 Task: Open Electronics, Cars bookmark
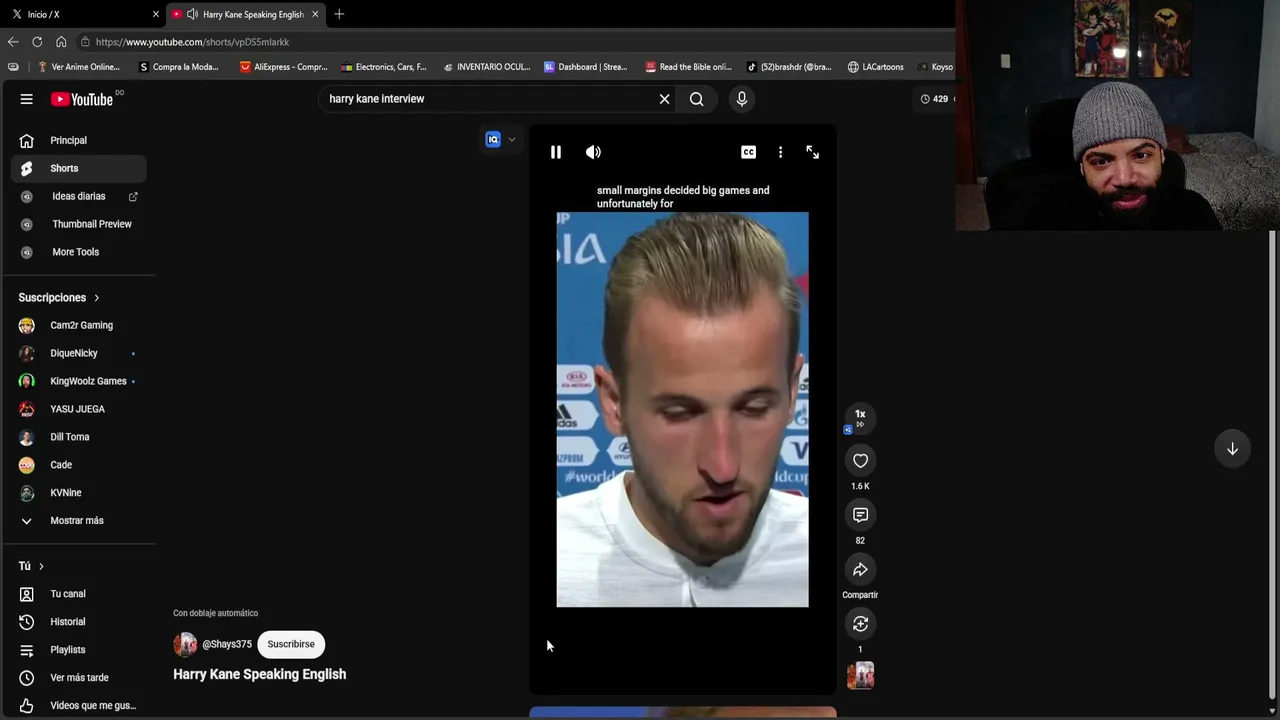[383, 67]
